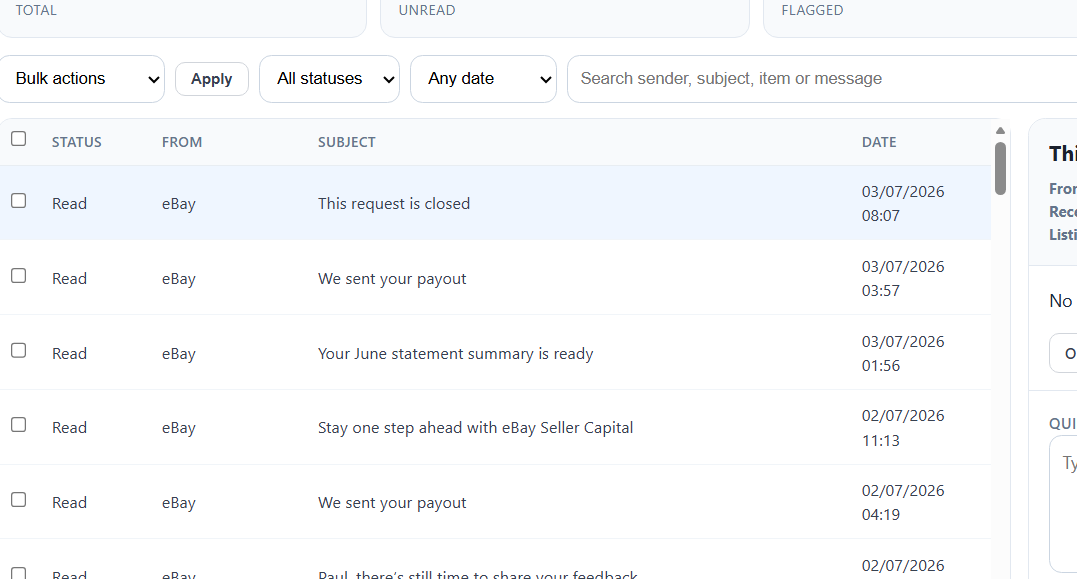The image size is (1077, 579).
Task: Click date 03/07/2026 08:07 cell
Action: (903, 203)
